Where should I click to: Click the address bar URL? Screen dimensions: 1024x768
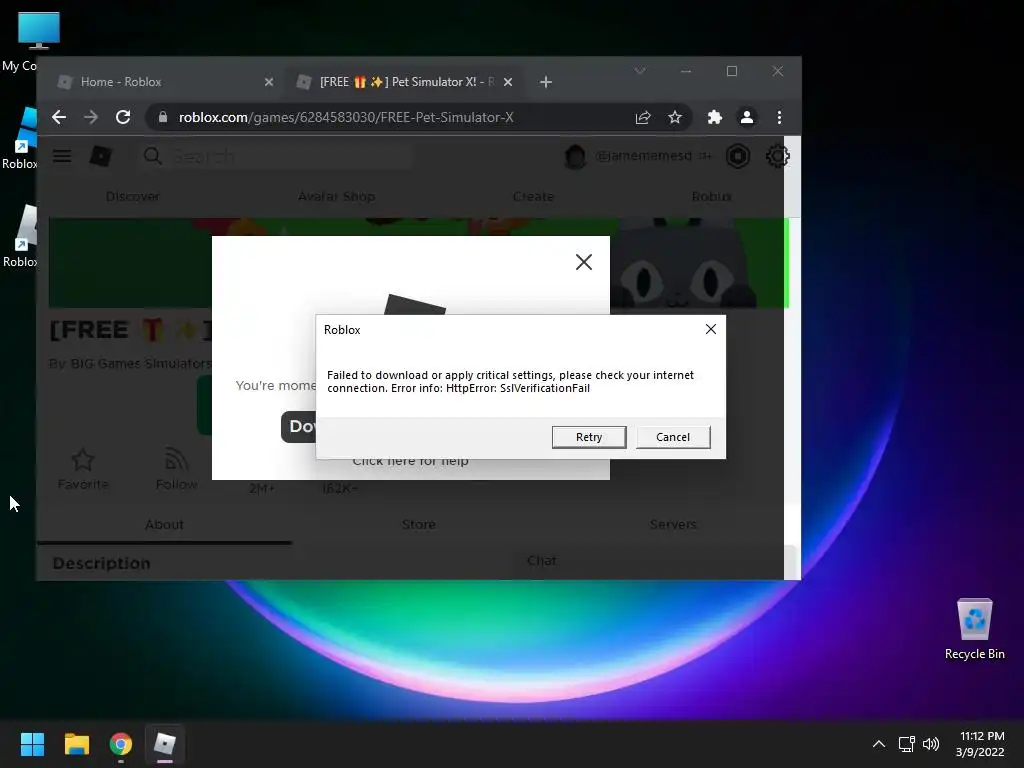pos(346,118)
